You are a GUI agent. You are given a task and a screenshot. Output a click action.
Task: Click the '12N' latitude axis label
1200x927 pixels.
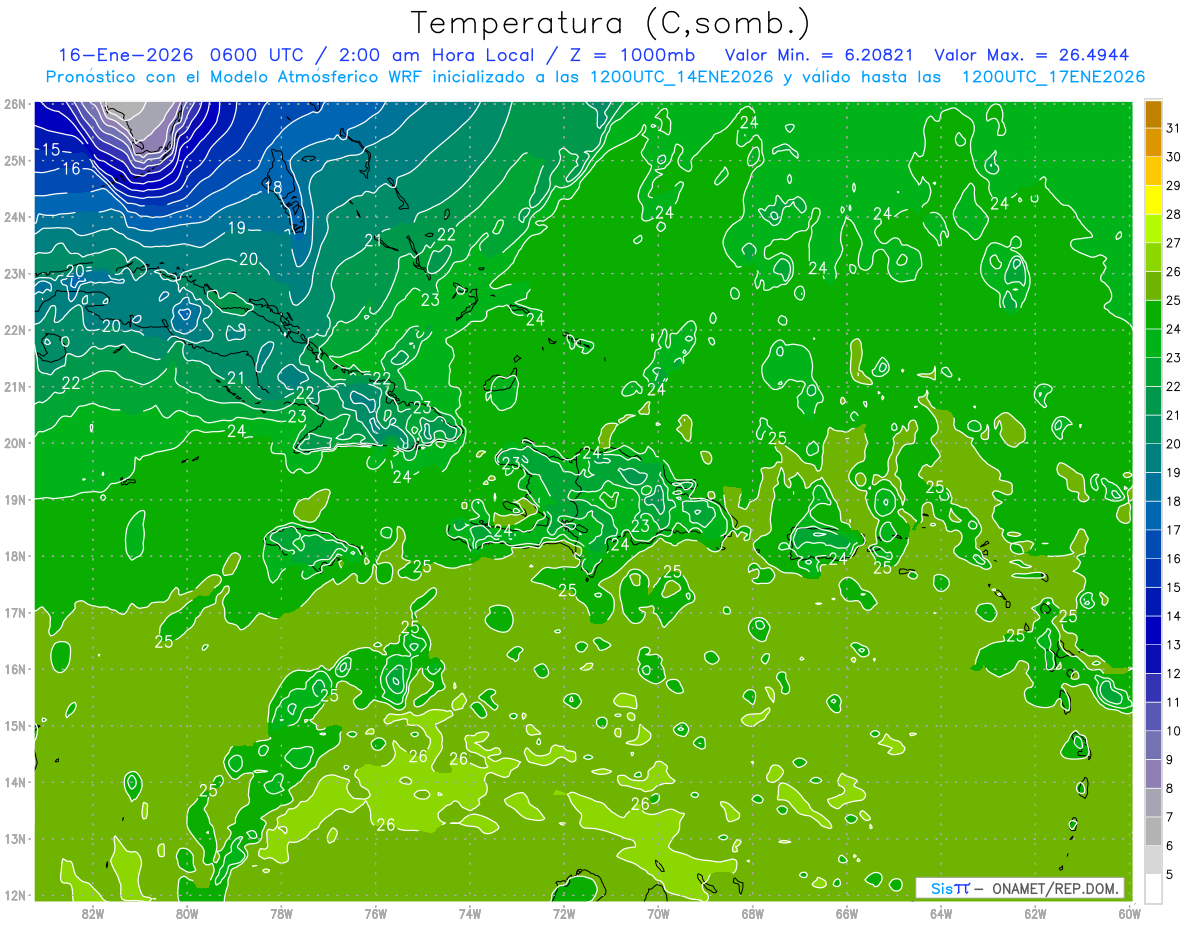15,894
